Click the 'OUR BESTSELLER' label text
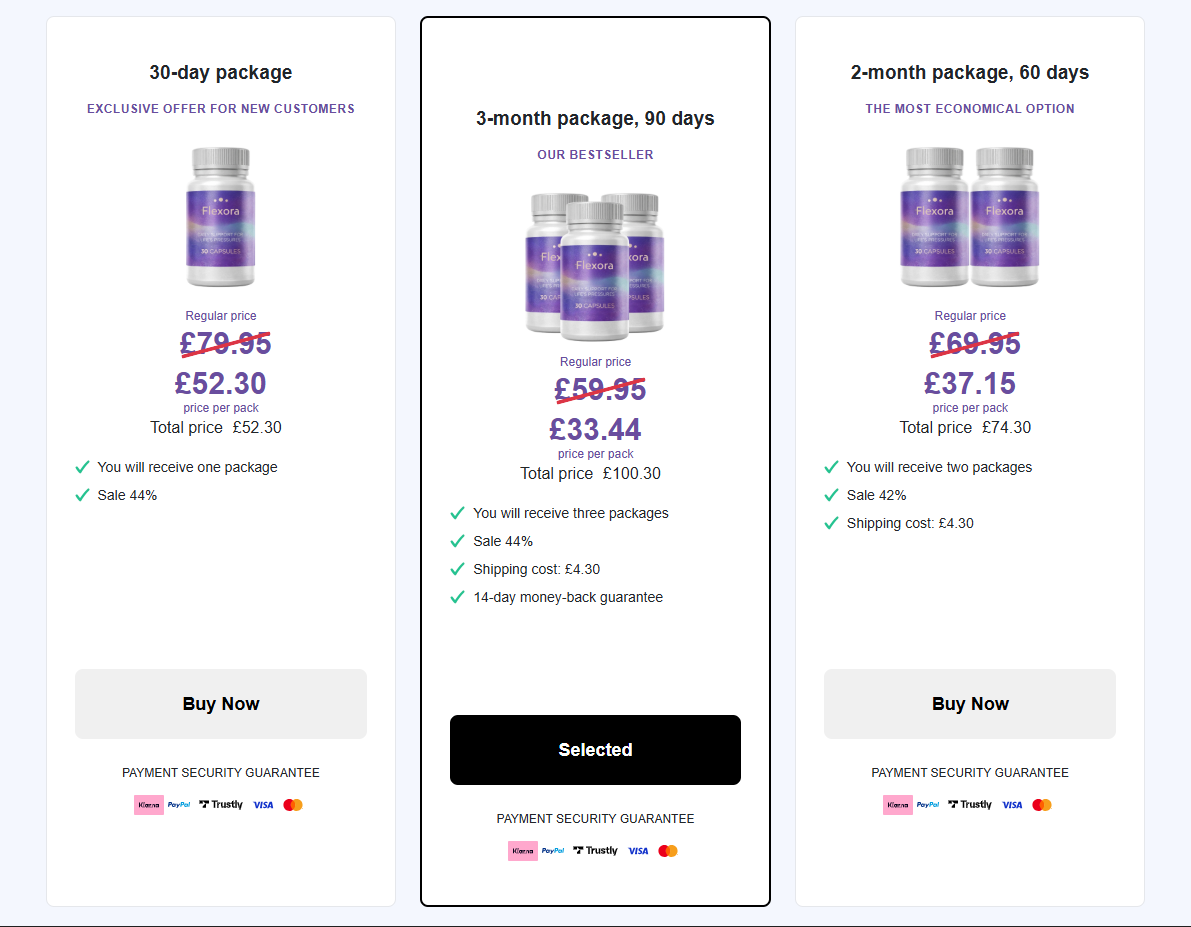This screenshot has width=1191, height=927. [x=595, y=154]
